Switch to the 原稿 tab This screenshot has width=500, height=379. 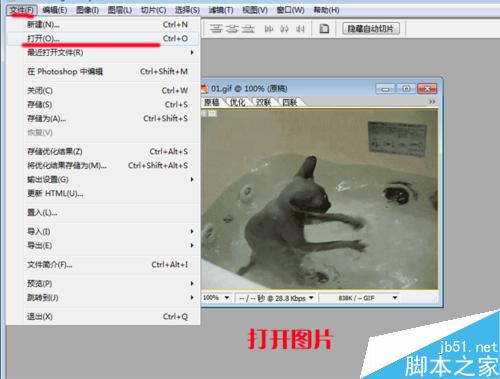pos(211,102)
